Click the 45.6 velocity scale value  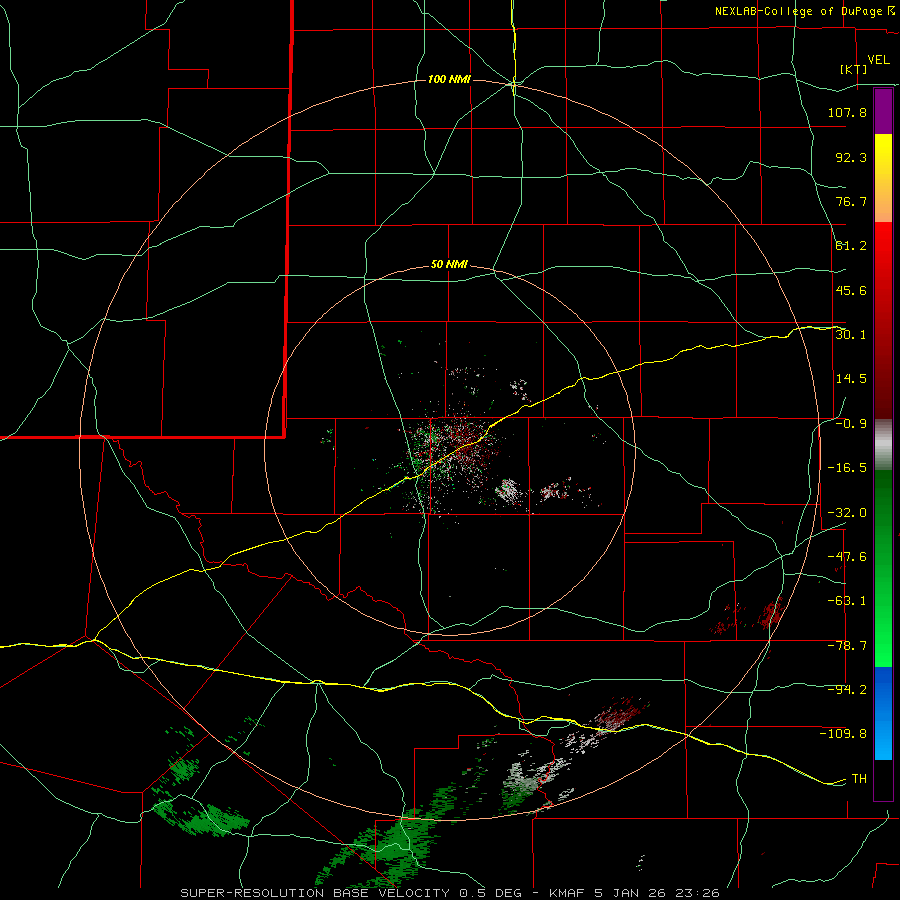pyautogui.click(x=851, y=290)
